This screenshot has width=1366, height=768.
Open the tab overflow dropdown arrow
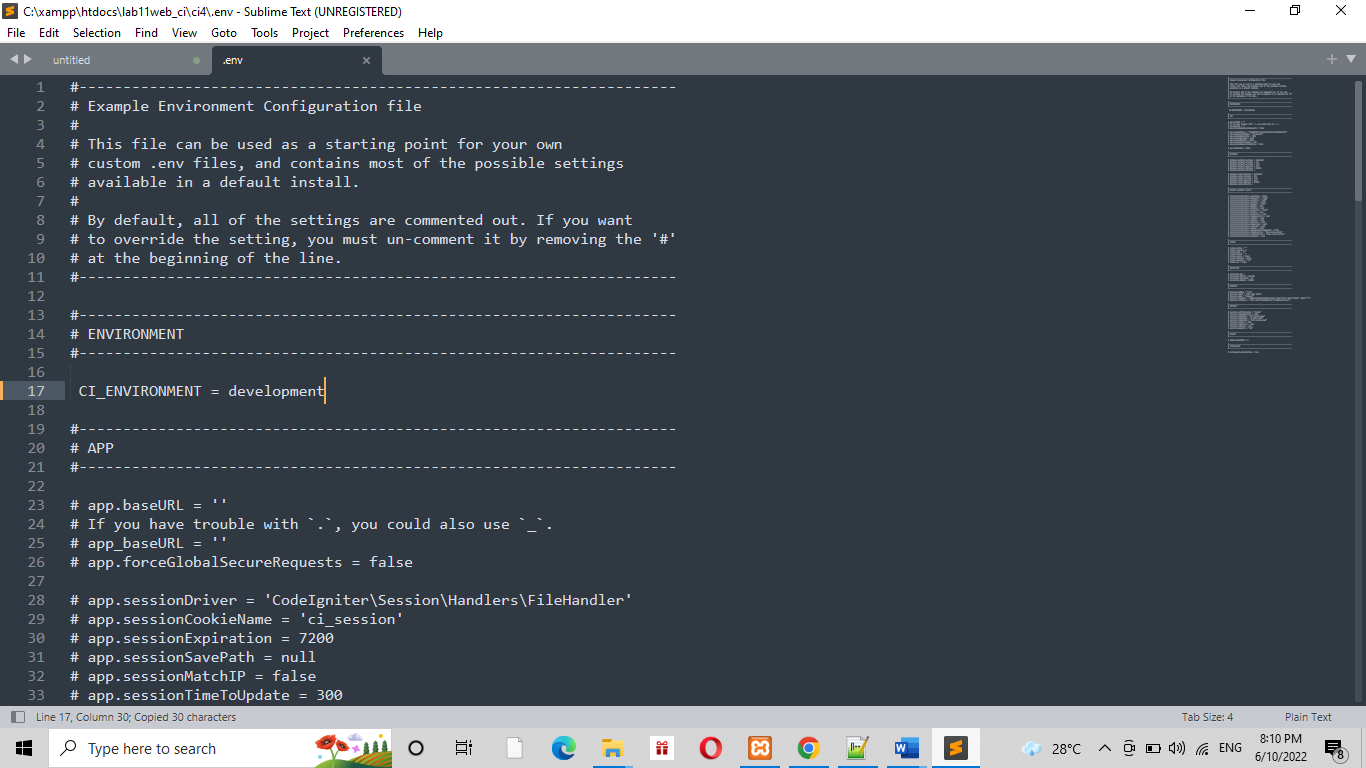tap(1352, 59)
